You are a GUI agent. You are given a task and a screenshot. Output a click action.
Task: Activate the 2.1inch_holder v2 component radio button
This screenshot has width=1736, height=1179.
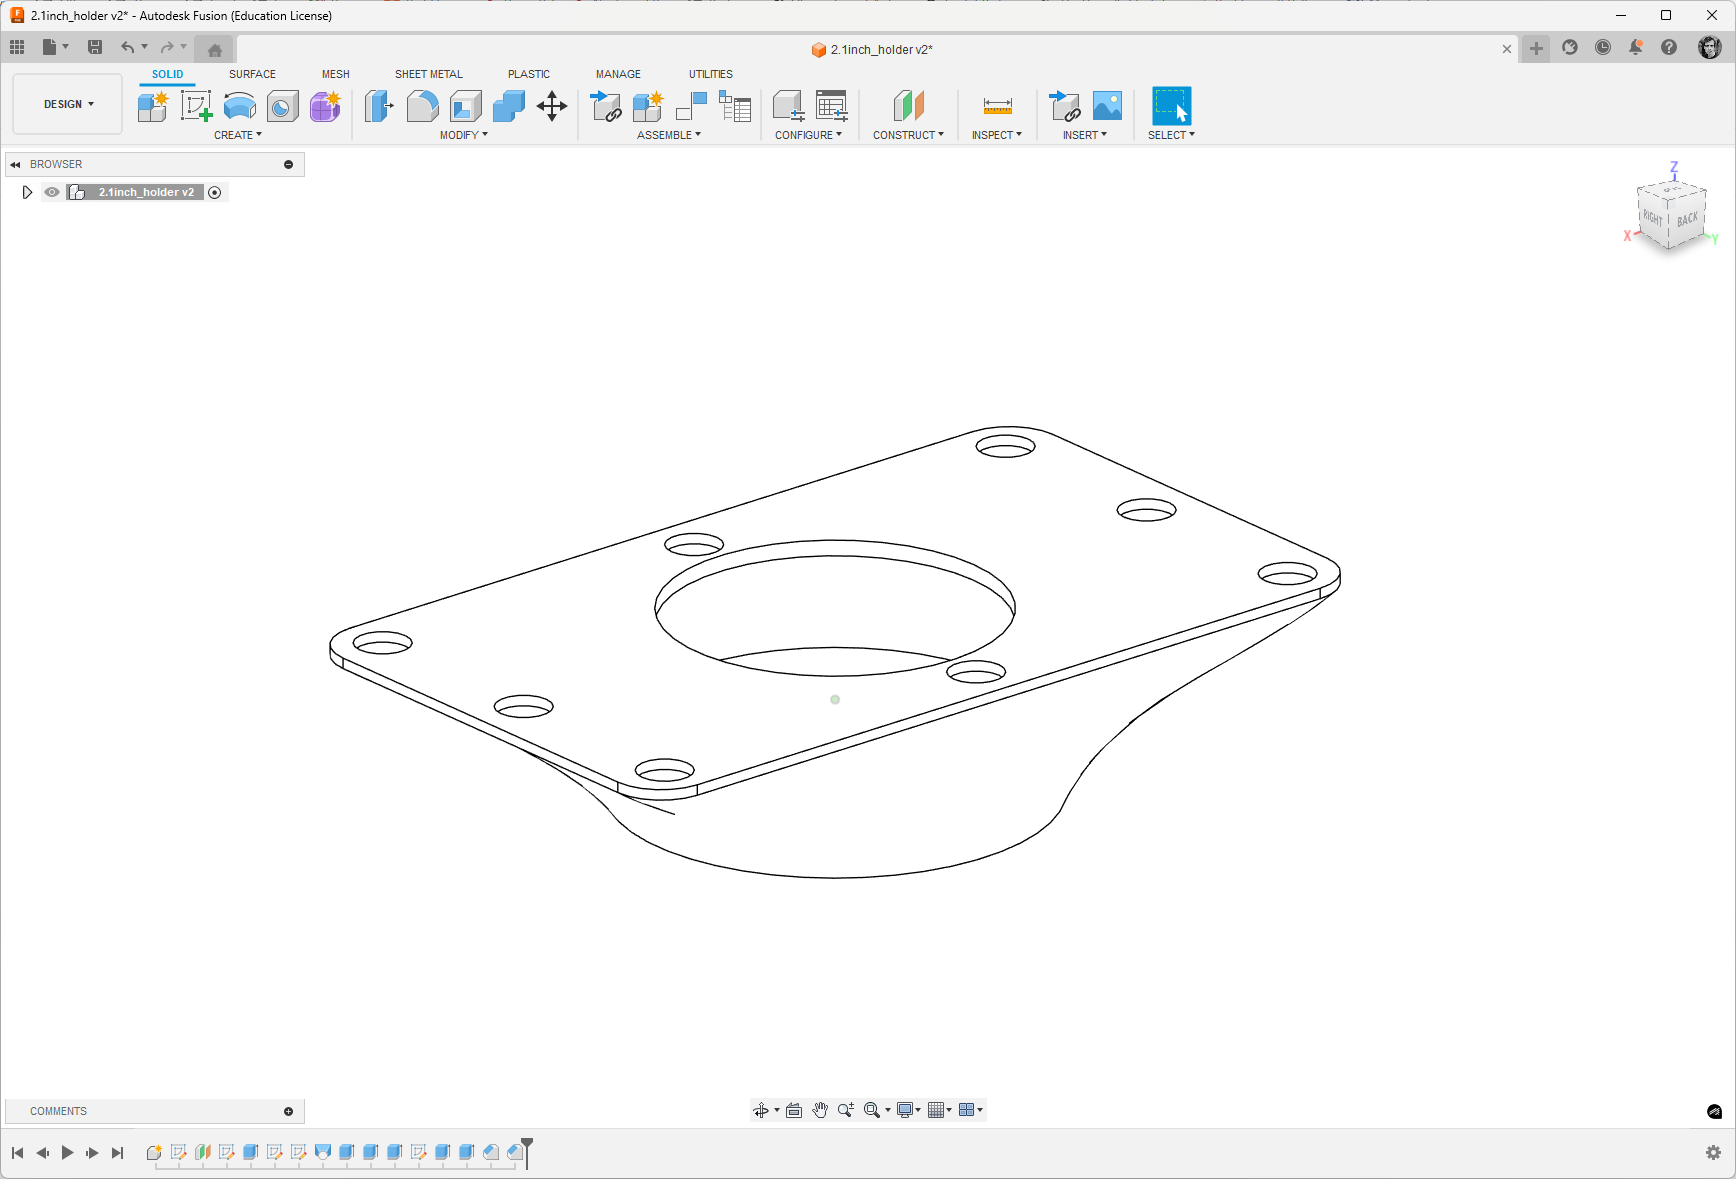(215, 192)
